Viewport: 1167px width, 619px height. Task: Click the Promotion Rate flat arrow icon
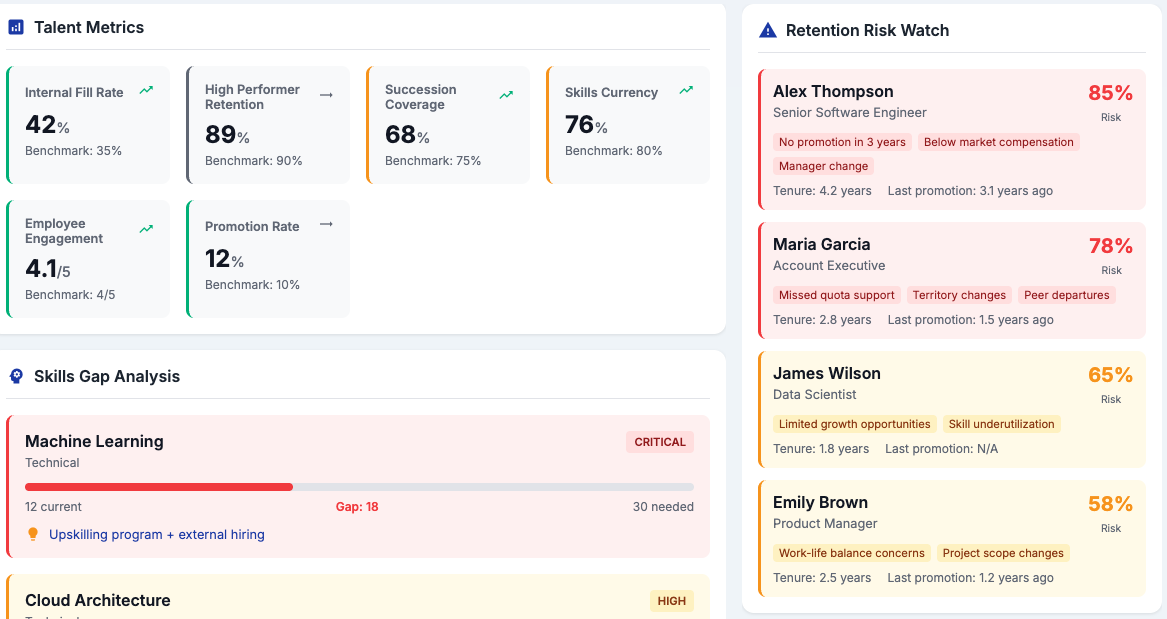326,224
